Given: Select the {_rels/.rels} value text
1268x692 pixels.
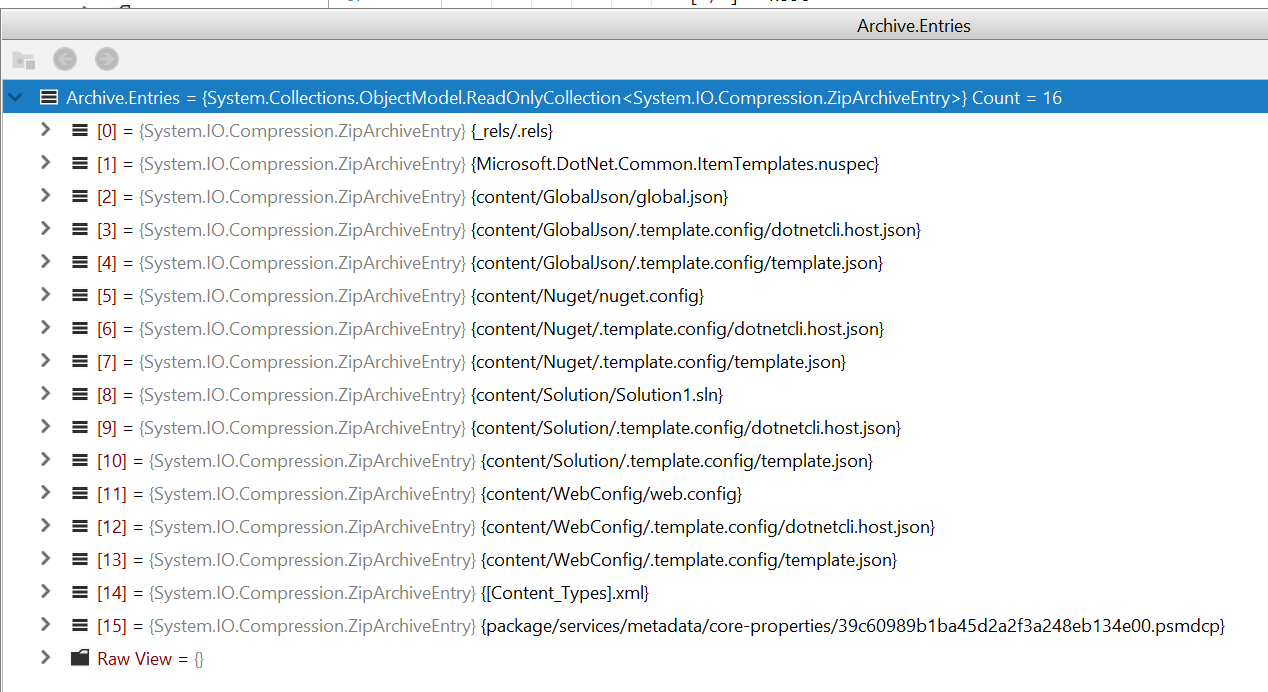Looking at the screenshot, I should point(512,131).
